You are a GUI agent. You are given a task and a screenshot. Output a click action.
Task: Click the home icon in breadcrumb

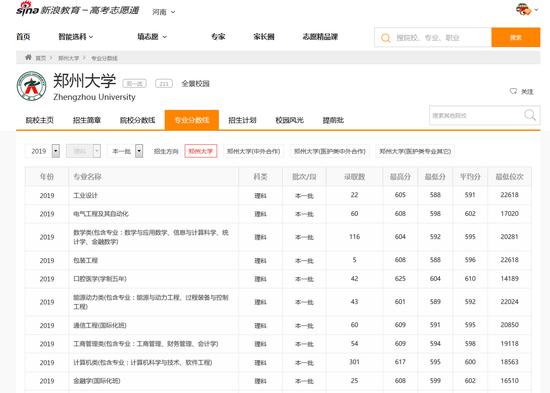pyautogui.click(x=28, y=58)
